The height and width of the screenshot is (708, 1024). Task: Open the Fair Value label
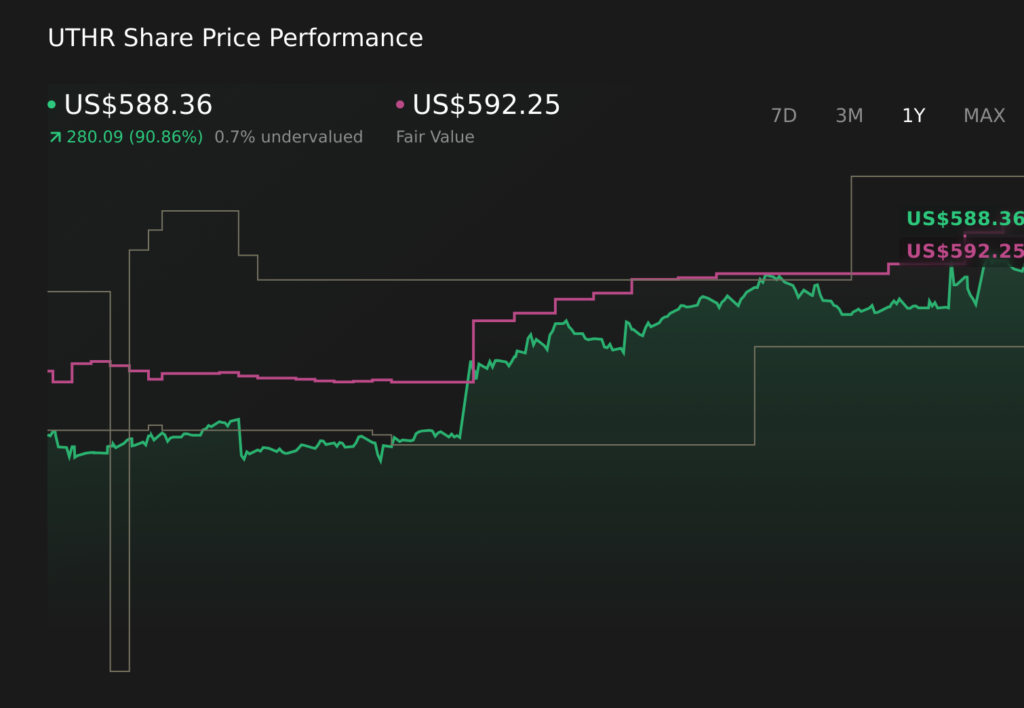(x=435, y=137)
